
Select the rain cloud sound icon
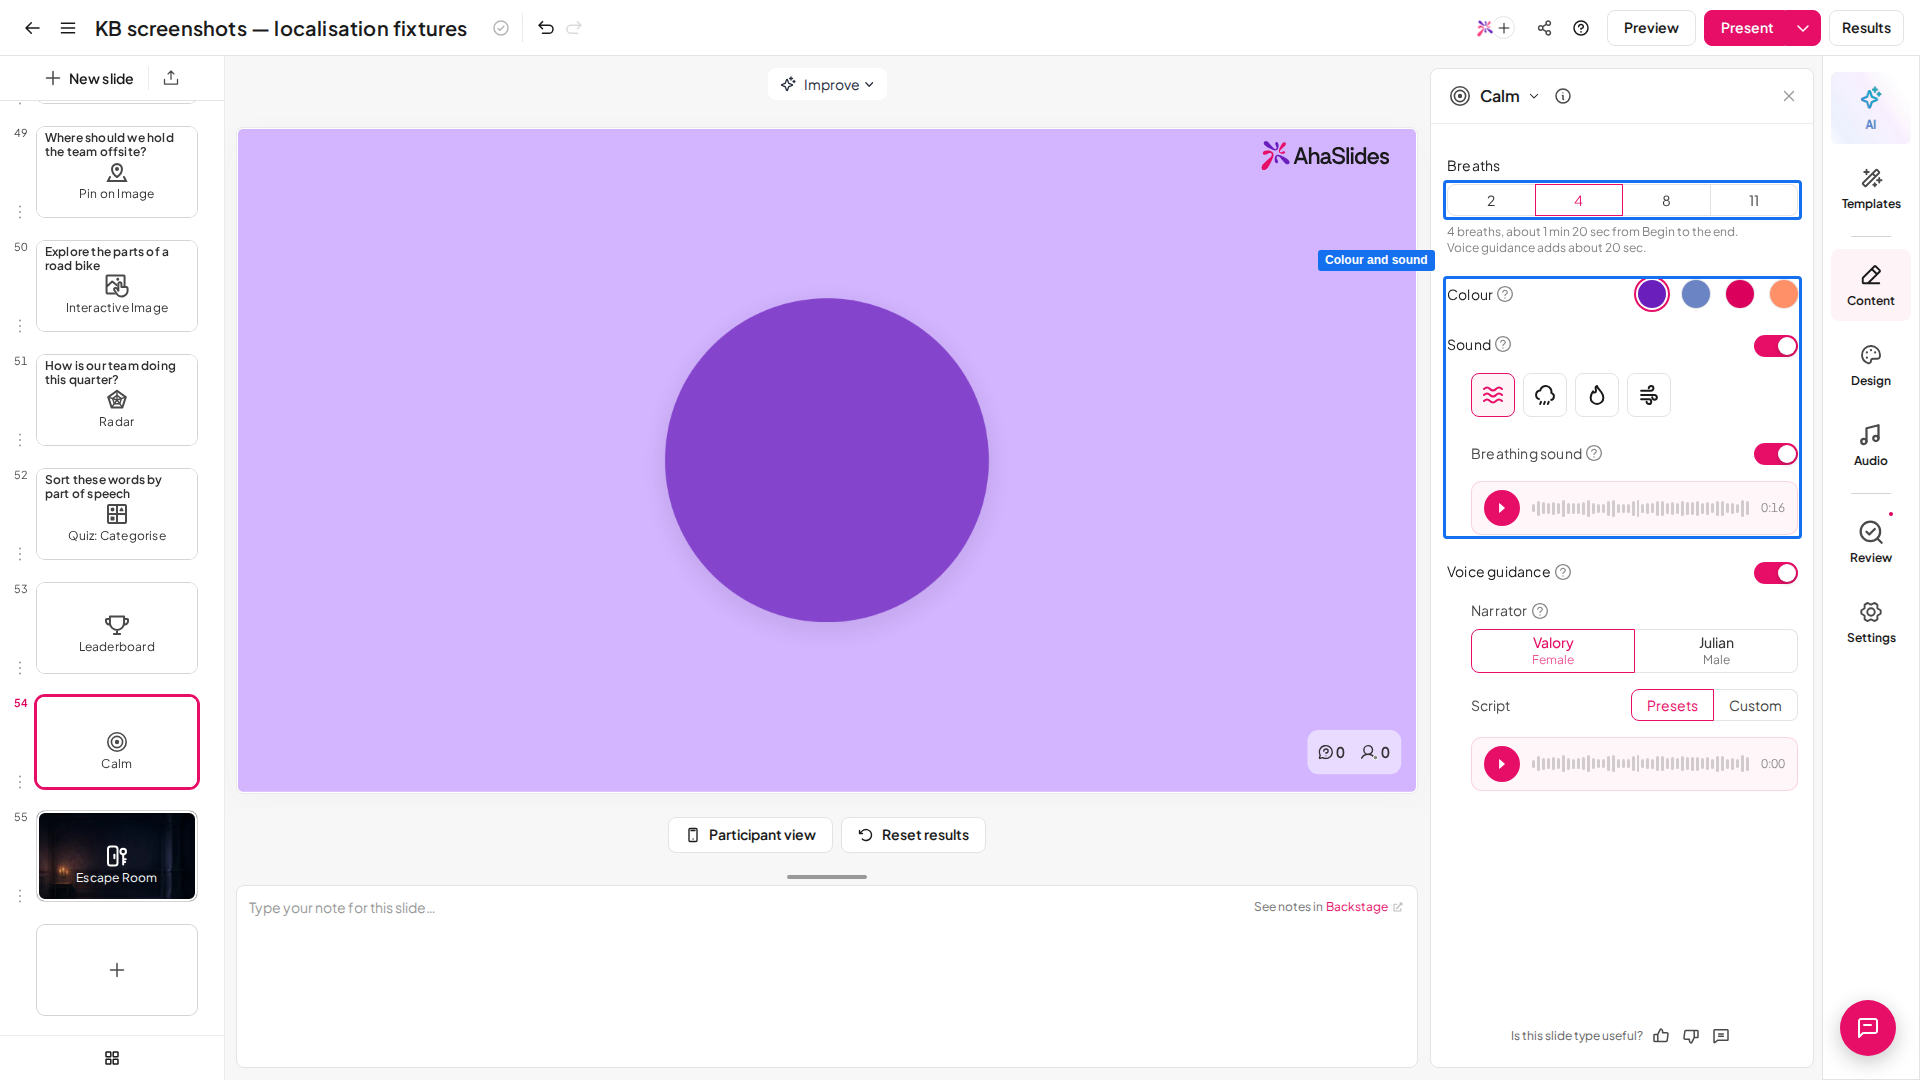[x=1545, y=395]
